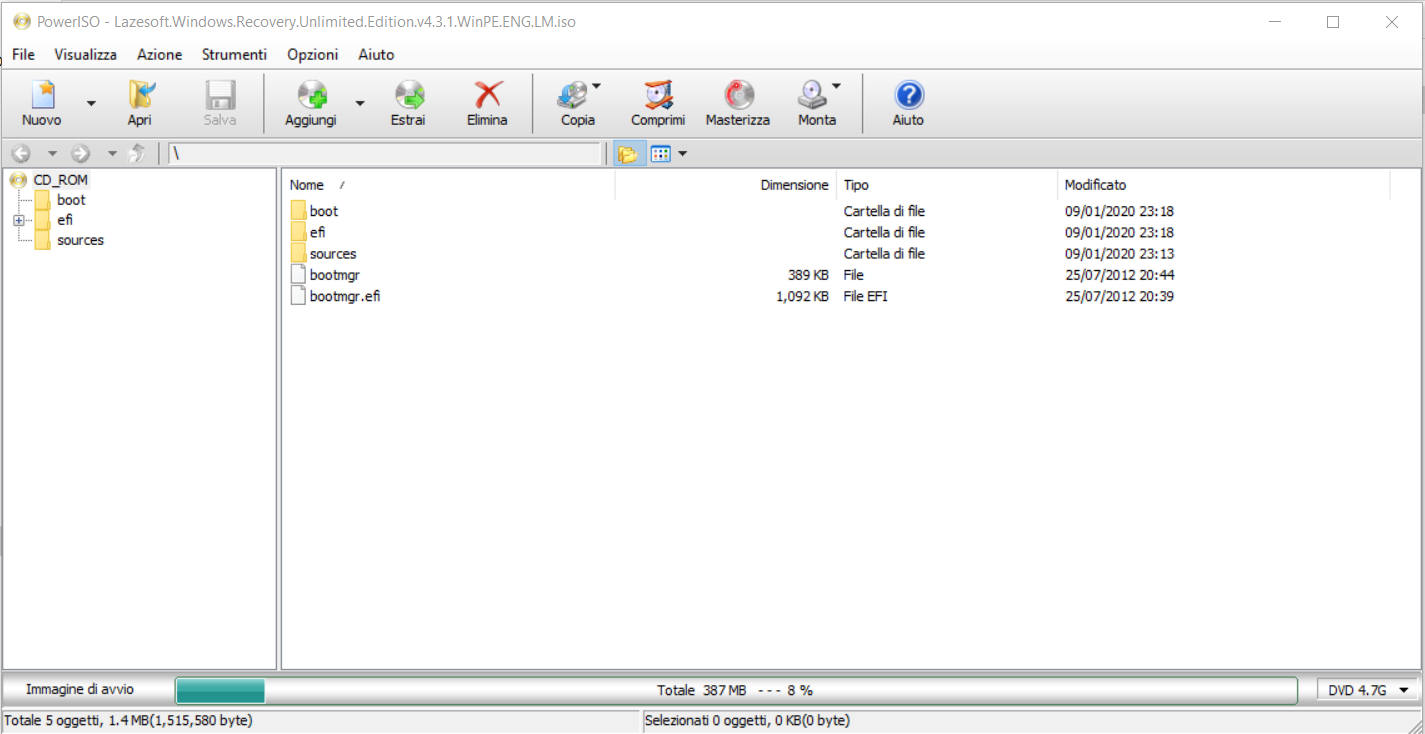Expand the efi folder tree node
The height and width of the screenshot is (734, 1425).
pos(18,220)
